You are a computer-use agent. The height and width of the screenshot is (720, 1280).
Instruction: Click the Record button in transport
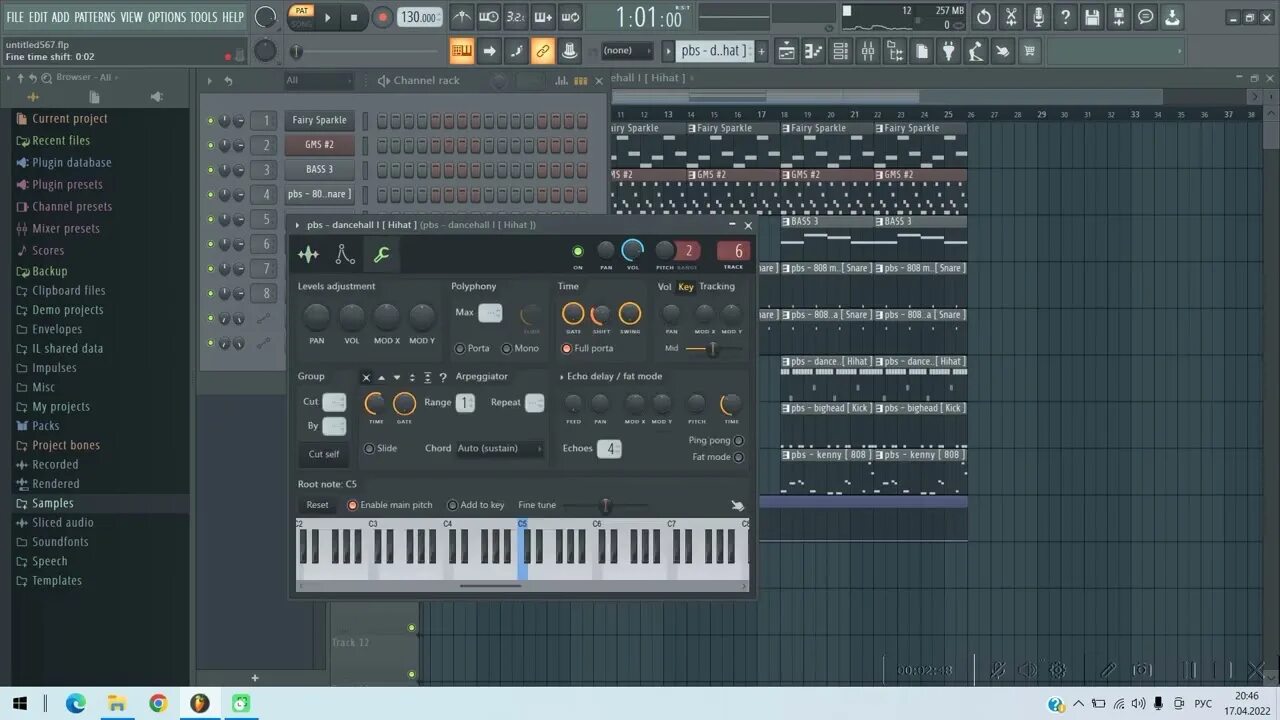(382, 17)
